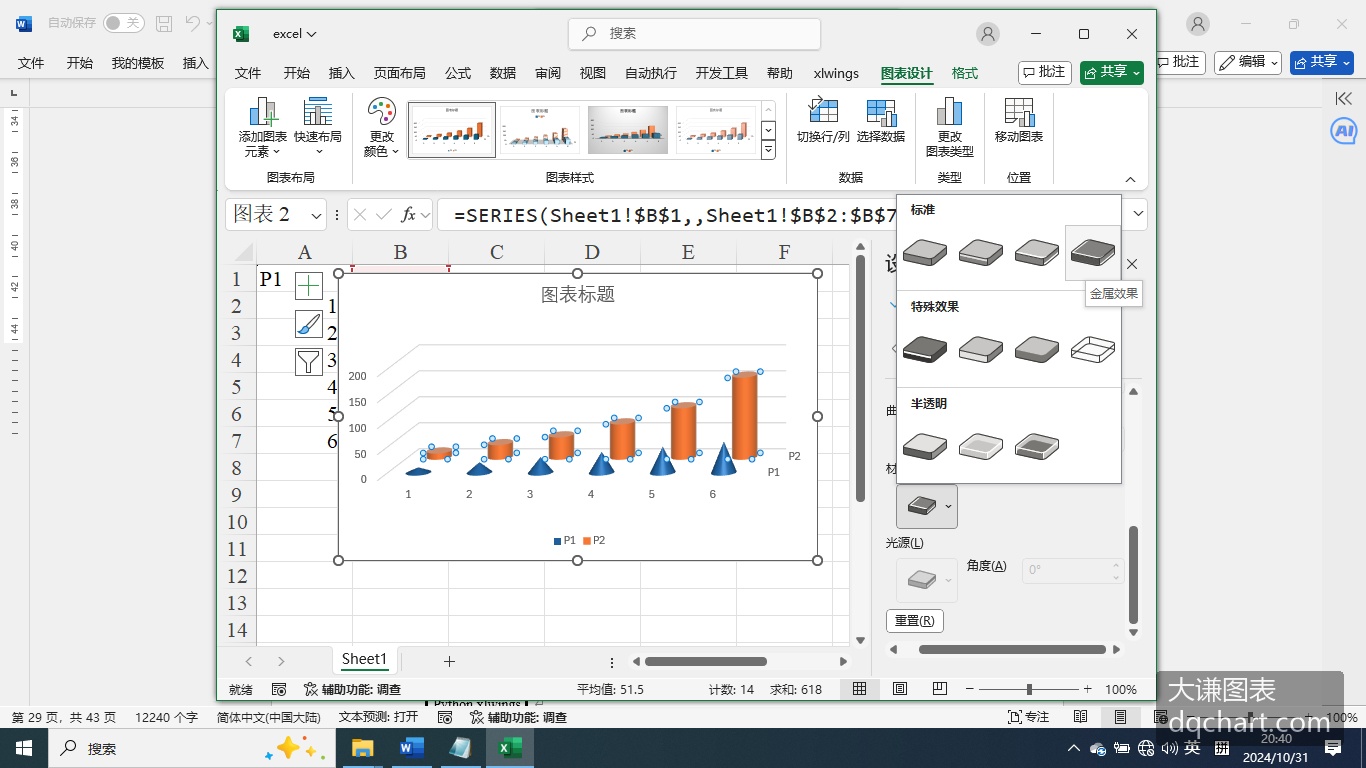
Task: Open the xlwings ribbon tab
Action: pyautogui.click(x=836, y=73)
